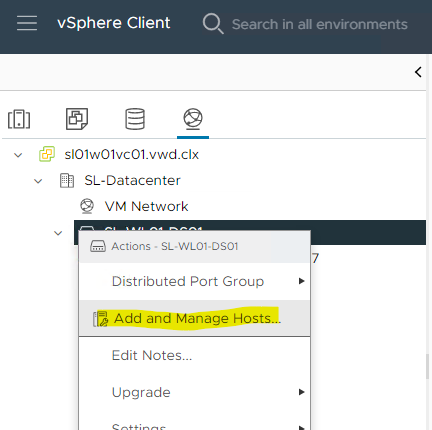Image resolution: width=432 pixels, height=430 pixels.
Task: Open the Upgrade submenu
Action: pos(195,392)
